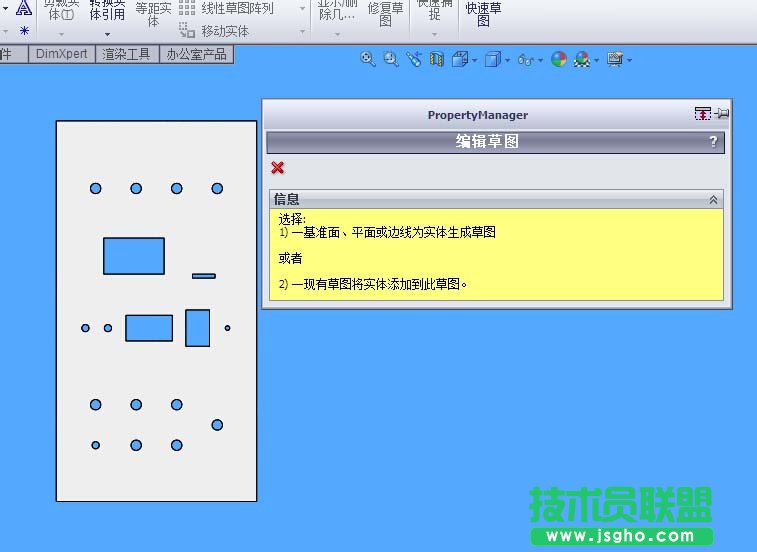
Task: Open the Display Style dropdown arrow
Action: point(507,60)
